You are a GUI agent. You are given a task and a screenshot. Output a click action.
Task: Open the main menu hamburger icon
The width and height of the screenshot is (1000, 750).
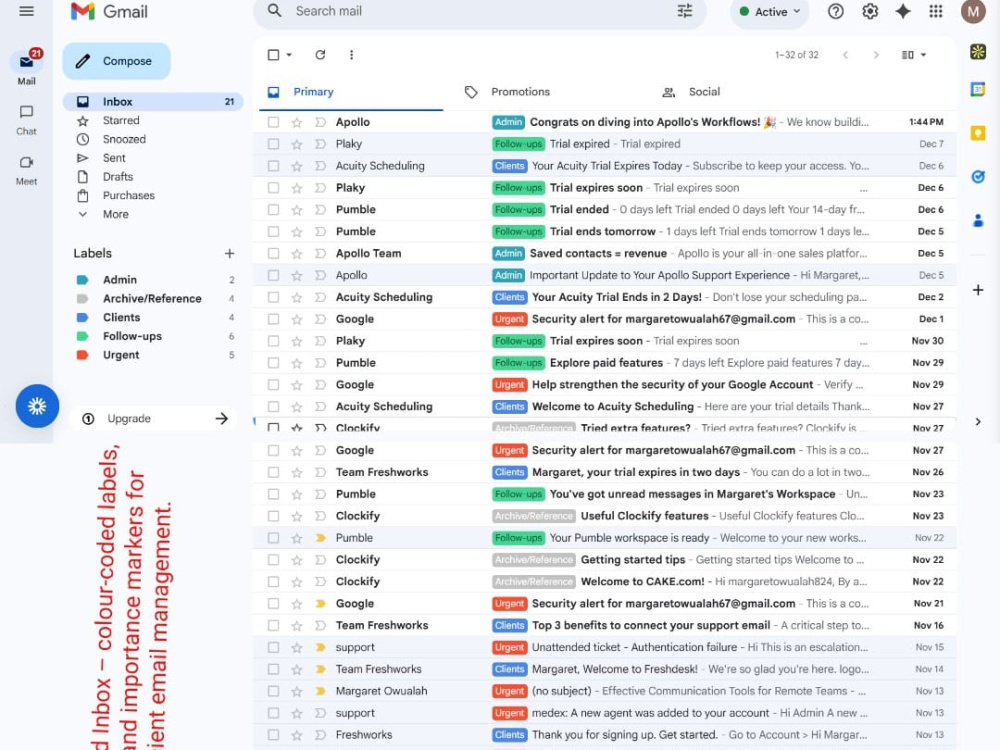(26, 11)
